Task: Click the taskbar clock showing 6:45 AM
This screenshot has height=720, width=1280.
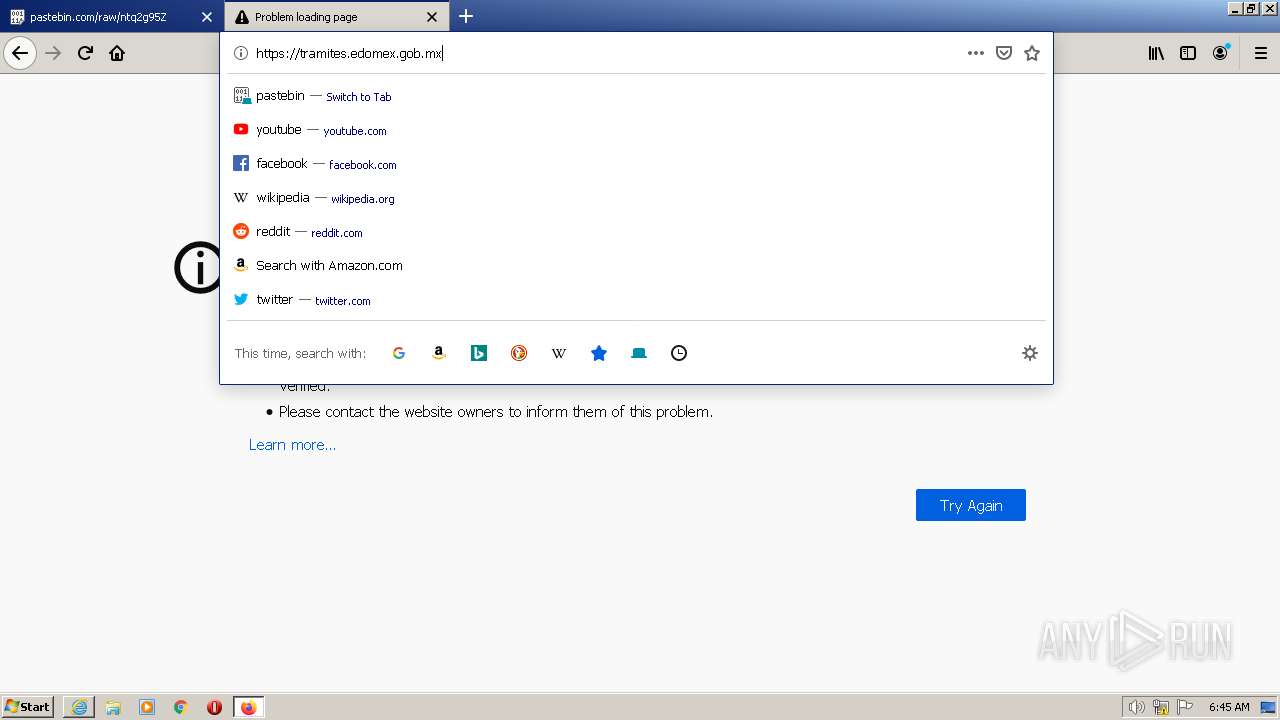Action: pyautogui.click(x=1229, y=707)
